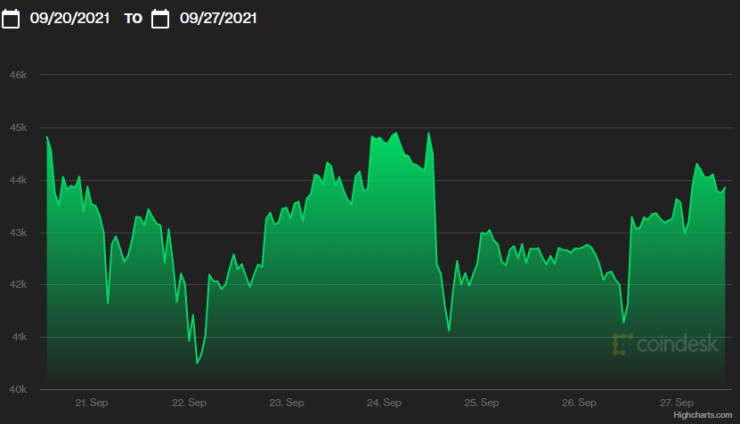Viewport: 740px width, 424px height.
Task: Click the calendar icon beside 09/20/2021
Action: (x=12, y=18)
